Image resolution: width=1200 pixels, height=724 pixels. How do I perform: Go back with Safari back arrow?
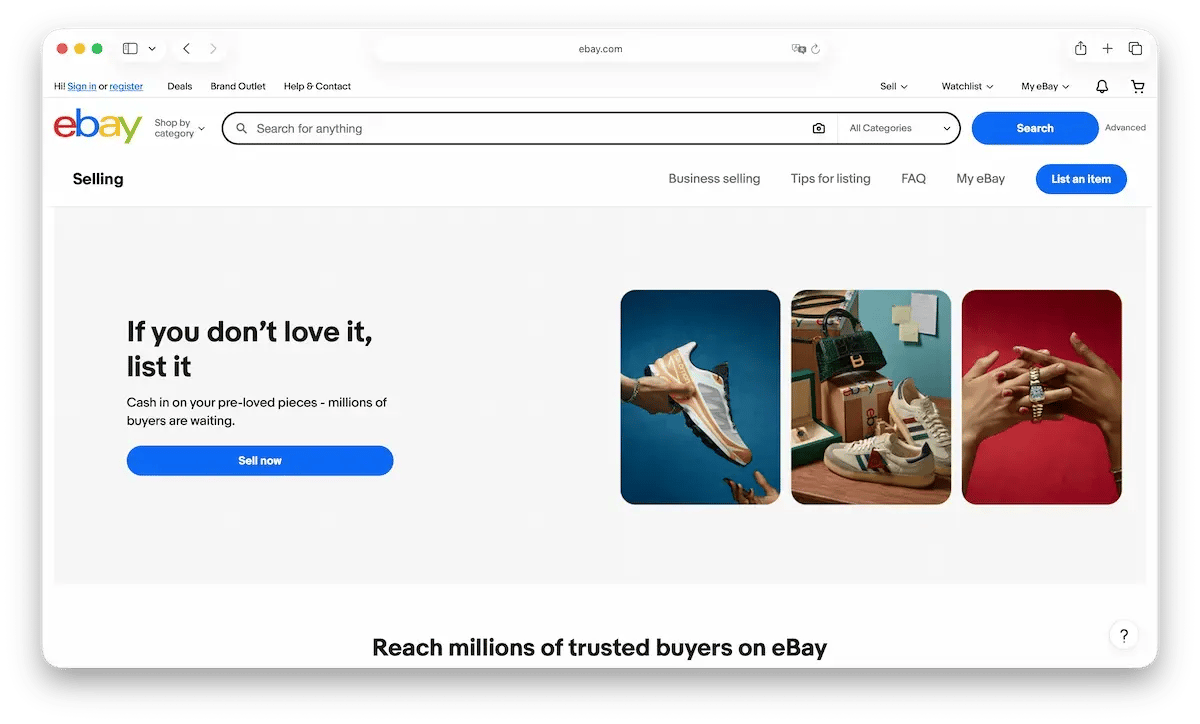point(186,48)
